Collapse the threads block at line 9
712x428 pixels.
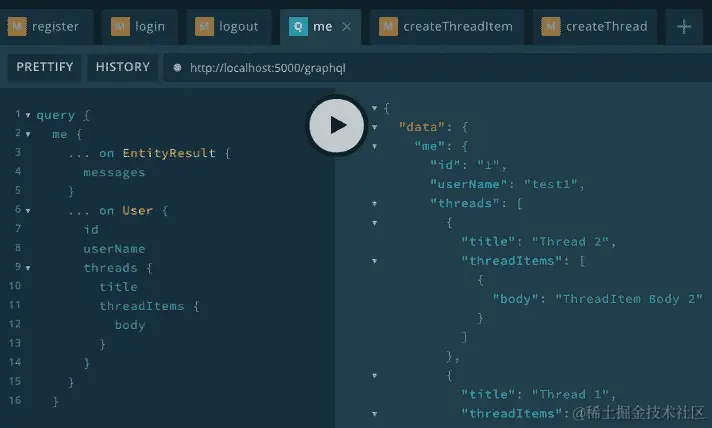[x=28, y=268]
